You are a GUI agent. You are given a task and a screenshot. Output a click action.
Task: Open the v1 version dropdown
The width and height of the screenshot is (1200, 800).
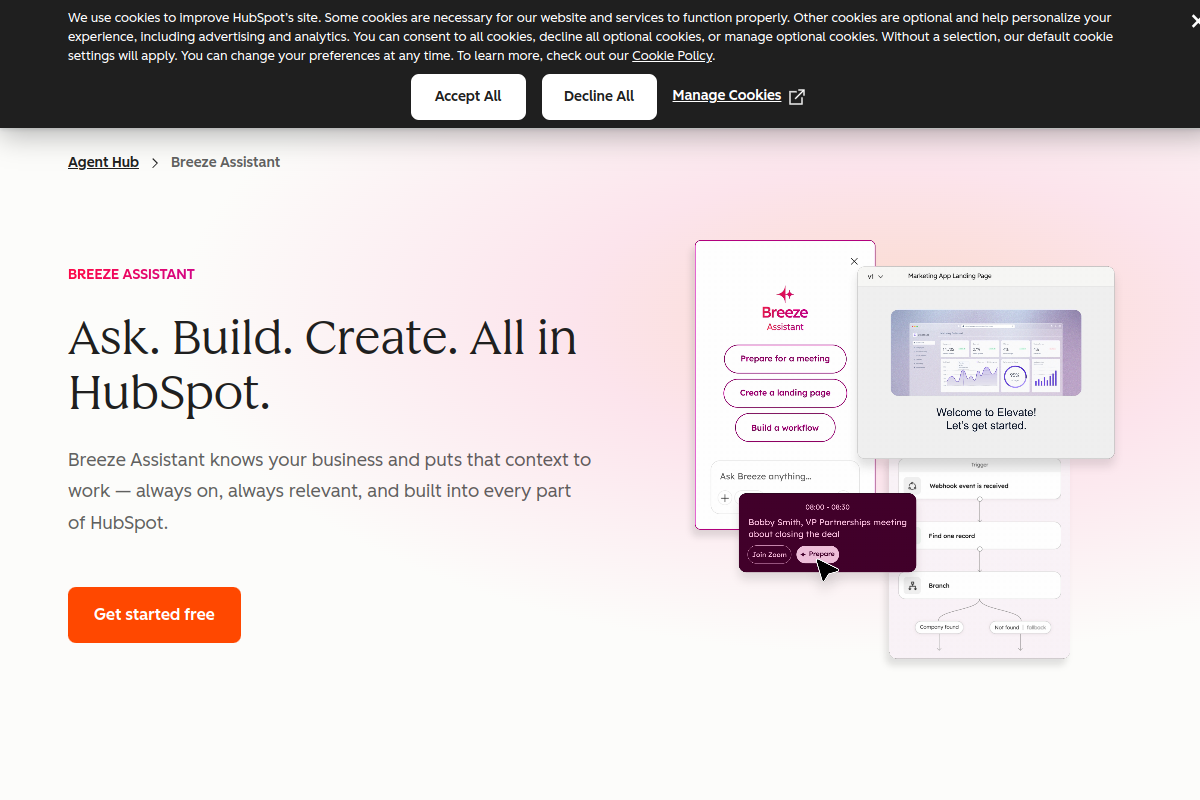click(875, 276)
